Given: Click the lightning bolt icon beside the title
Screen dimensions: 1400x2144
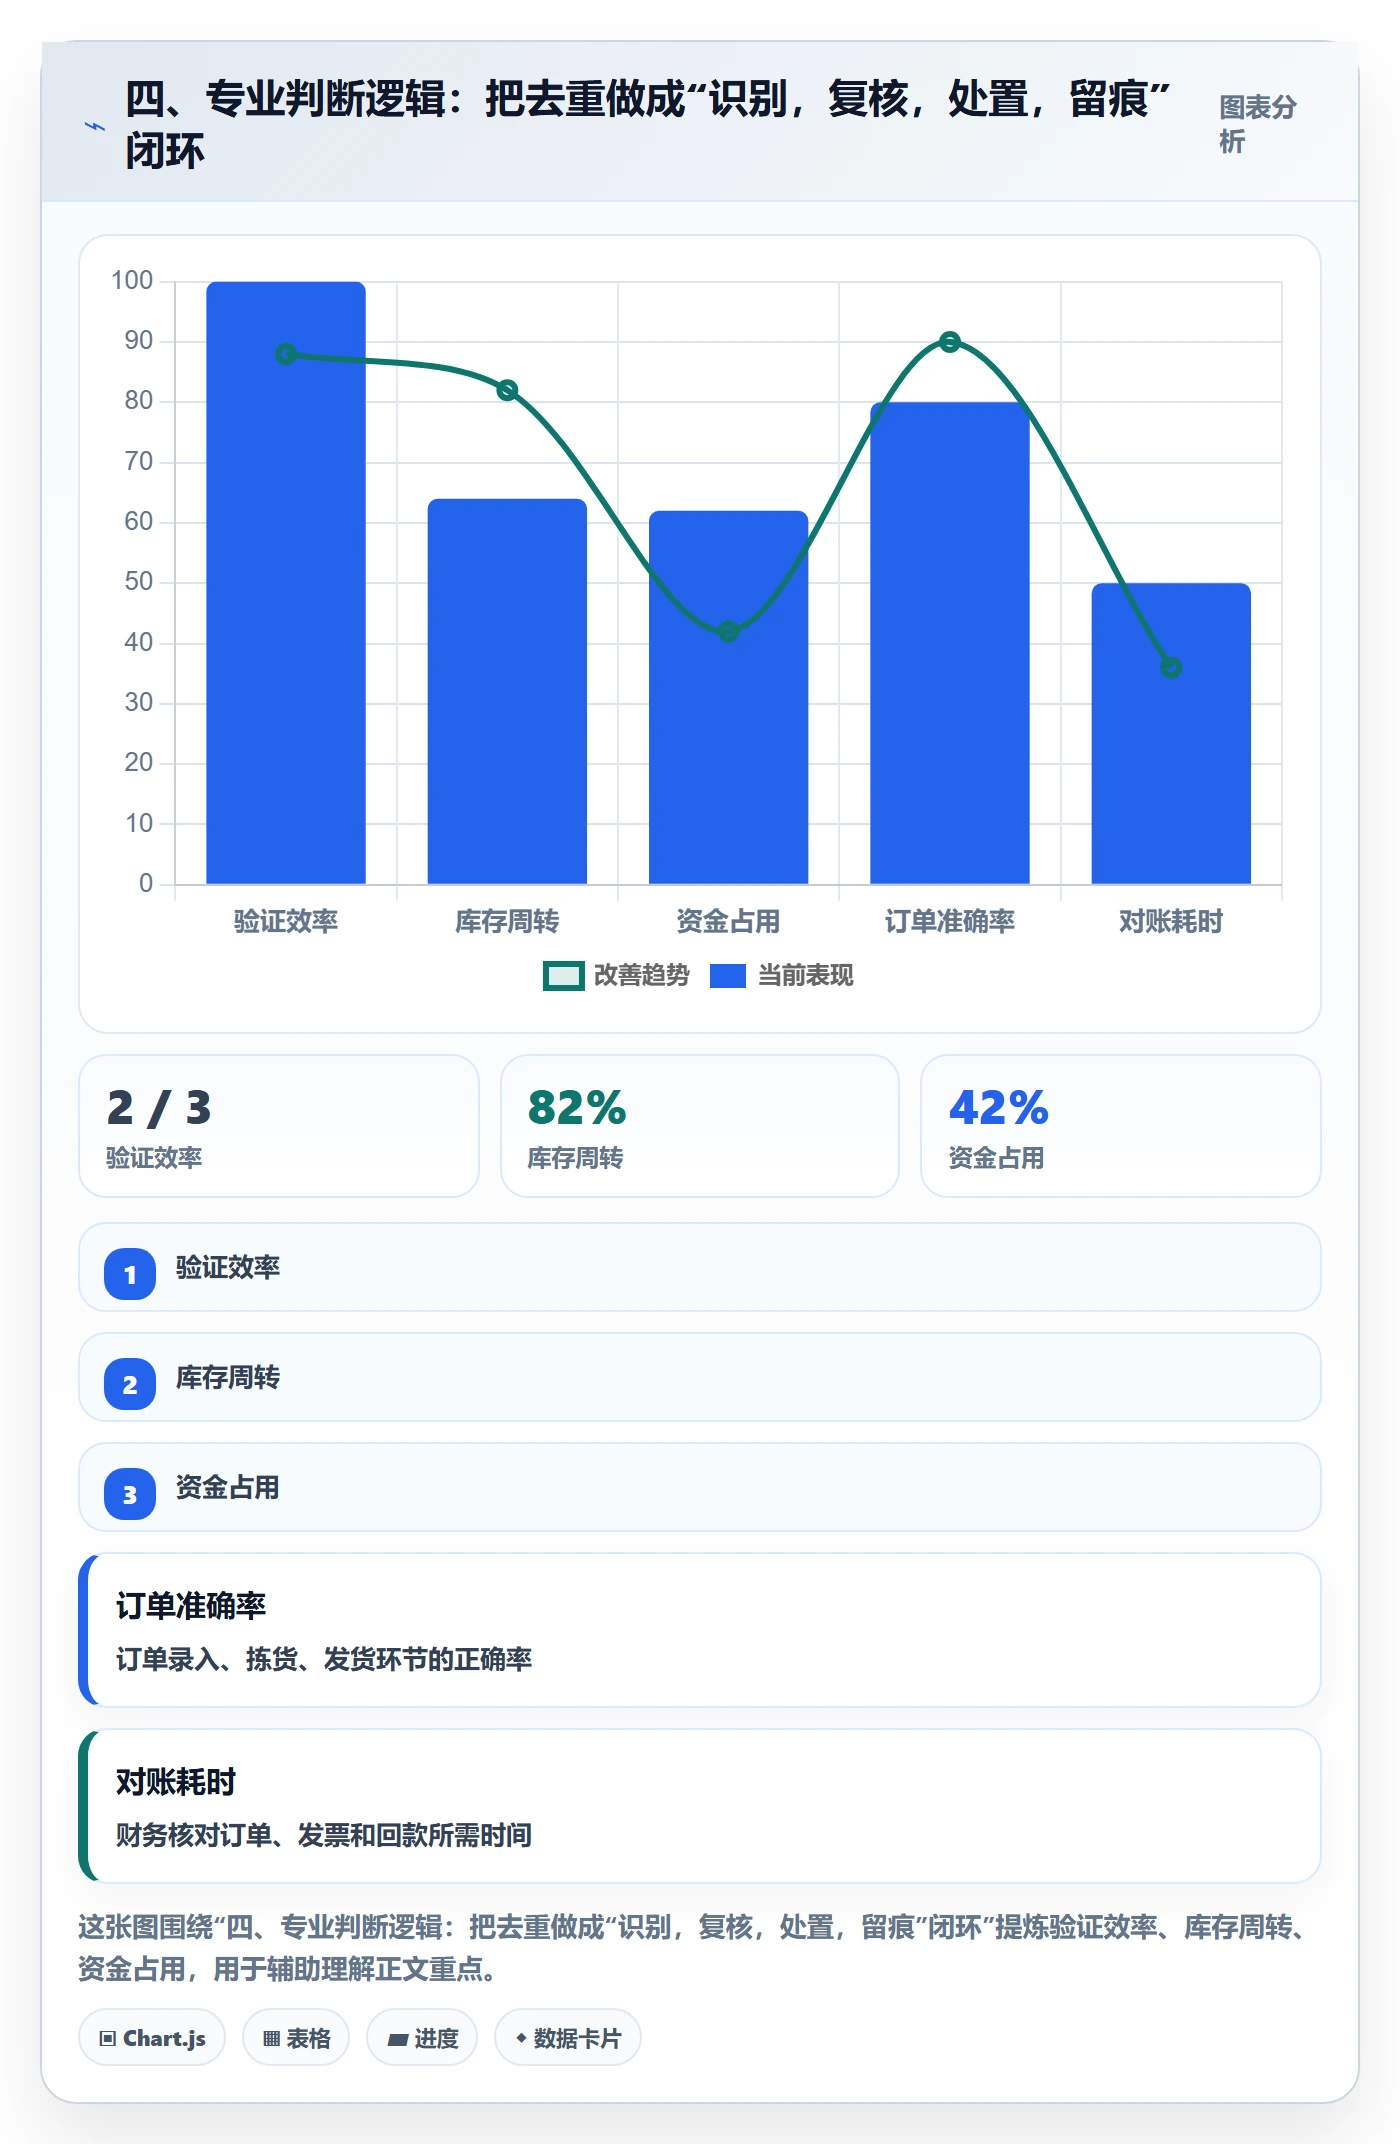Looking at the screenshot, I should pyautogui.click(x=94, y=126).
